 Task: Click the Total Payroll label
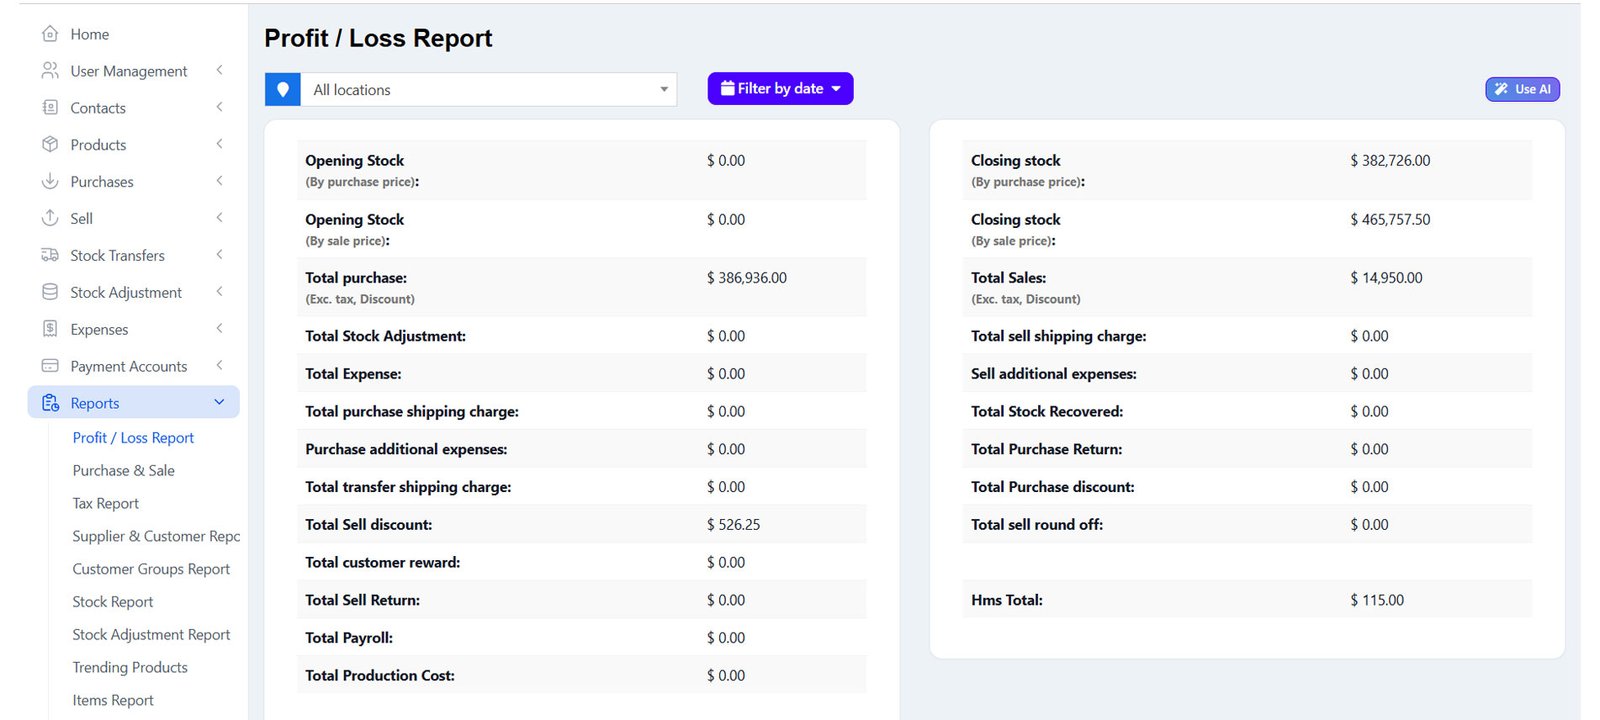pyautogui.click(x=349, y=638)
